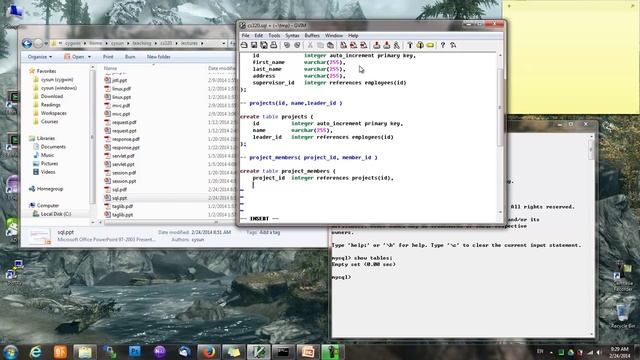Select the file sql.pdf
Screen dimensions: 640x360
(120, 189)
